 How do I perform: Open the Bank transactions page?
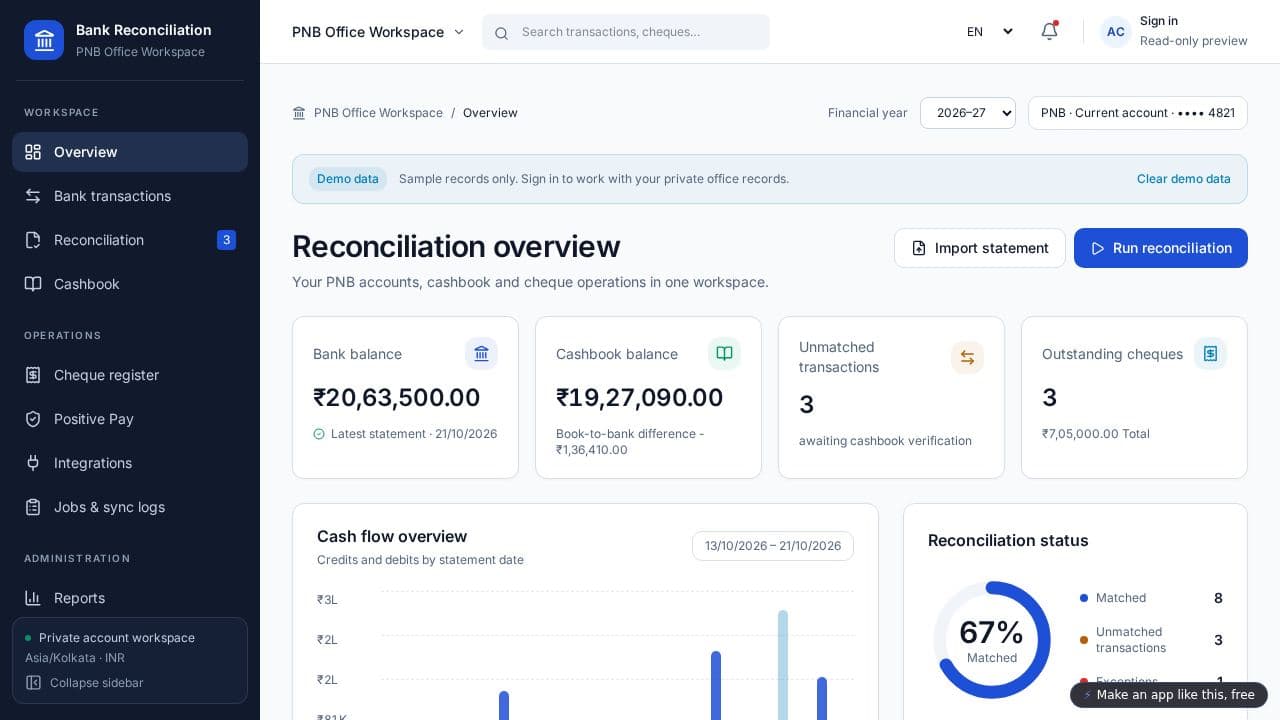[x=130, y=196]
